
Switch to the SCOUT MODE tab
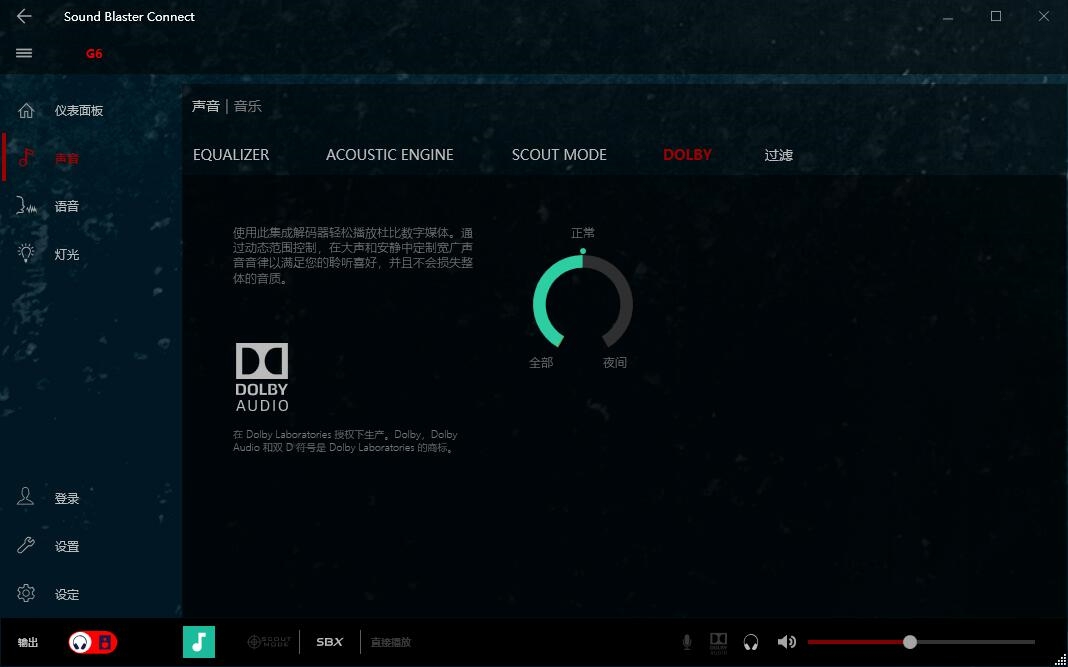point(559,155)
